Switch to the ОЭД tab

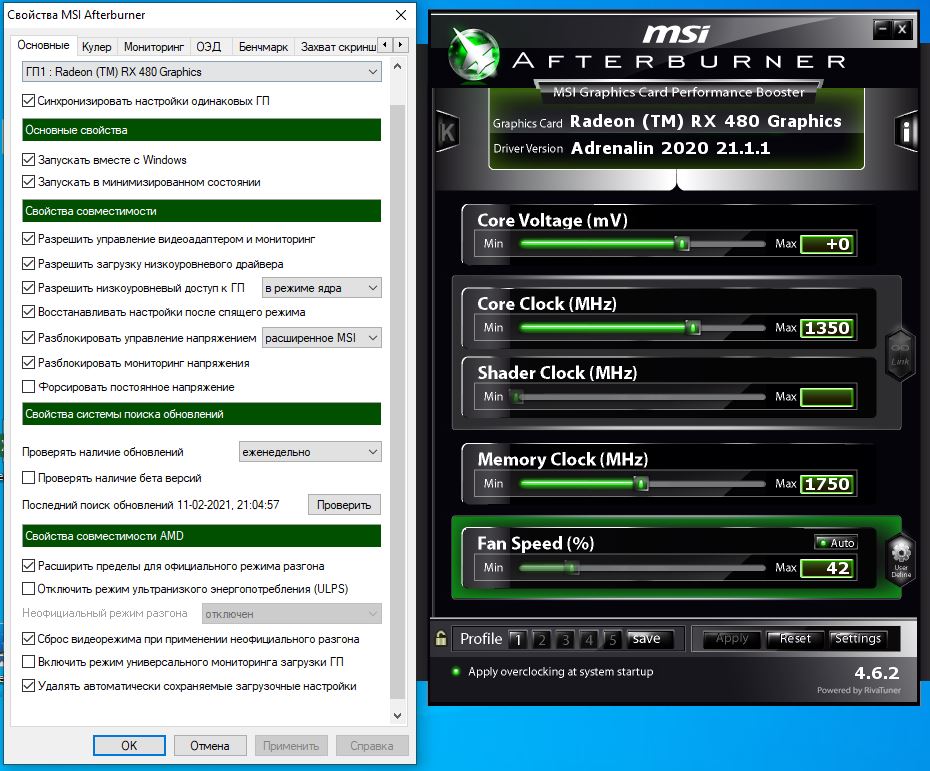point(209,47)
